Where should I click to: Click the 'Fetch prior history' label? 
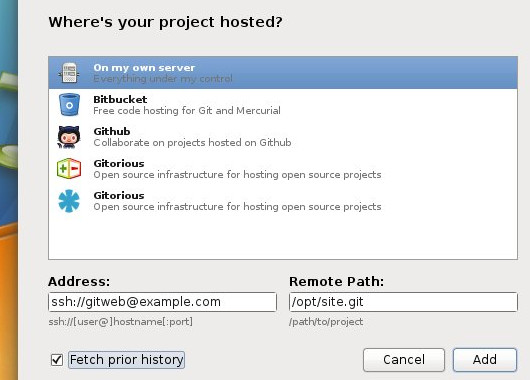coord(126,360)
